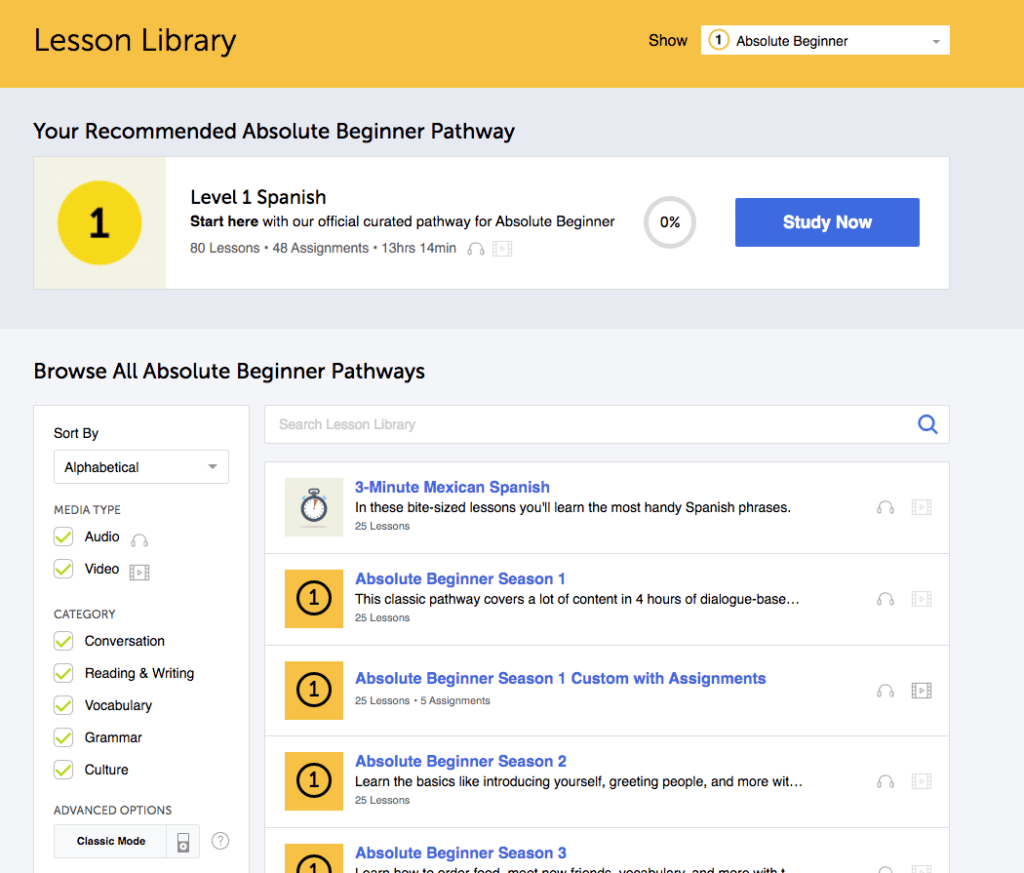Click the video icon for Season 1 Custom with Assignments

point(921,690)
